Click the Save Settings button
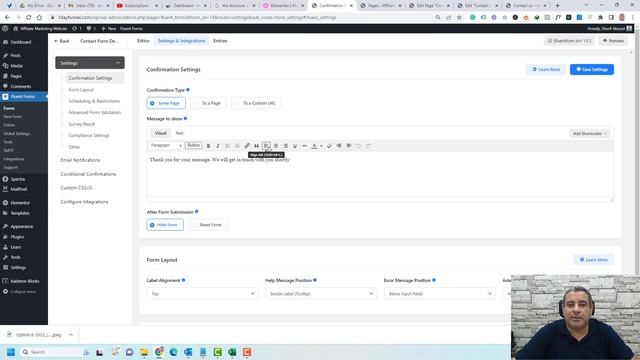The image size is (640, 360). pyautogui.click(x=592, y=69)
